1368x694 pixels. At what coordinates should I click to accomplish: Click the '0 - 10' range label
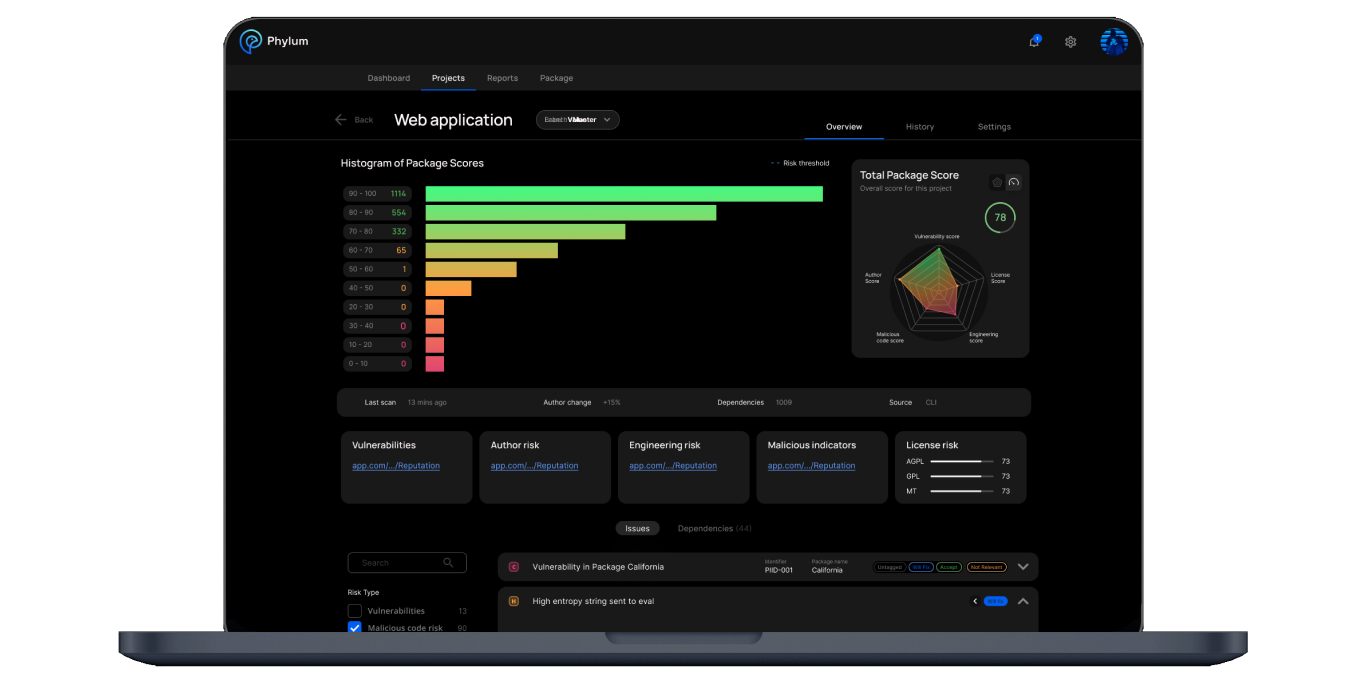[x=358, y=364]
